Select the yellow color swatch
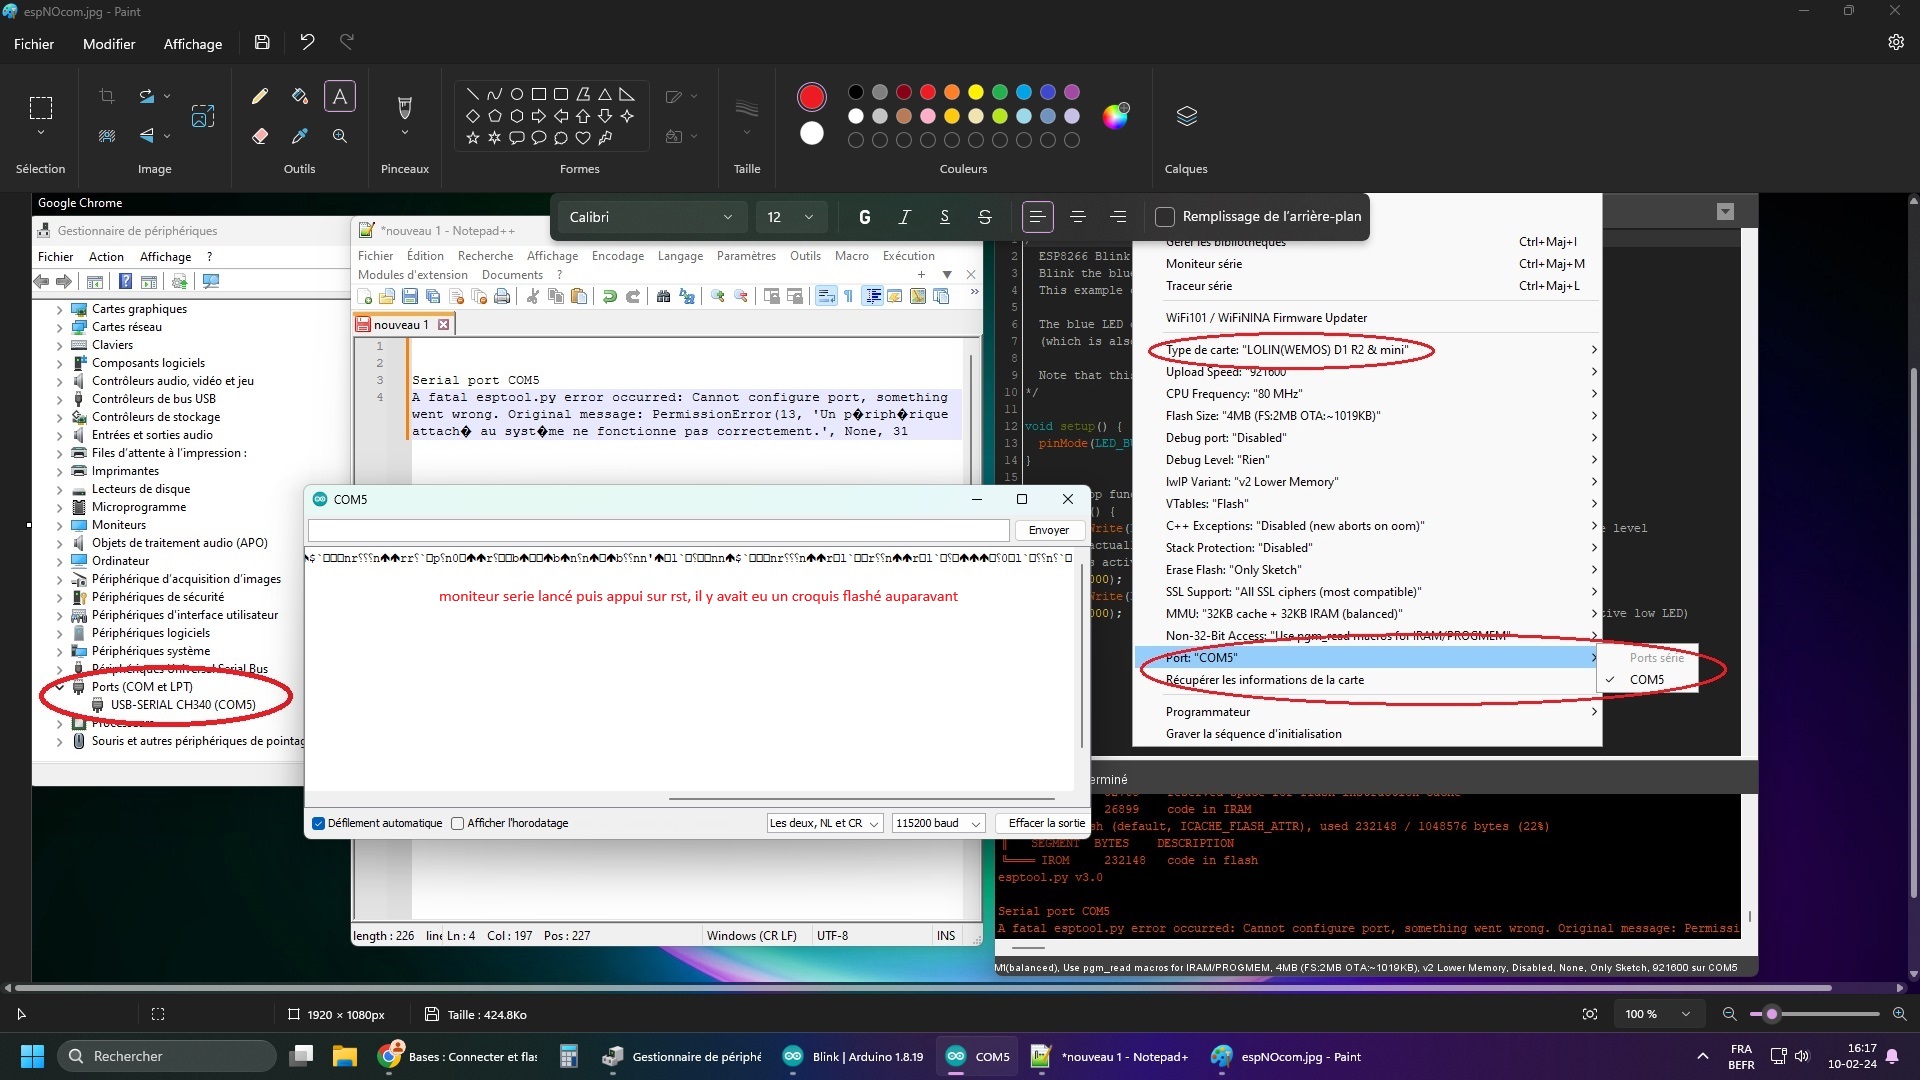This screenshot has height=1080, width=1920. pyautogui.click(x=976, y=92)
